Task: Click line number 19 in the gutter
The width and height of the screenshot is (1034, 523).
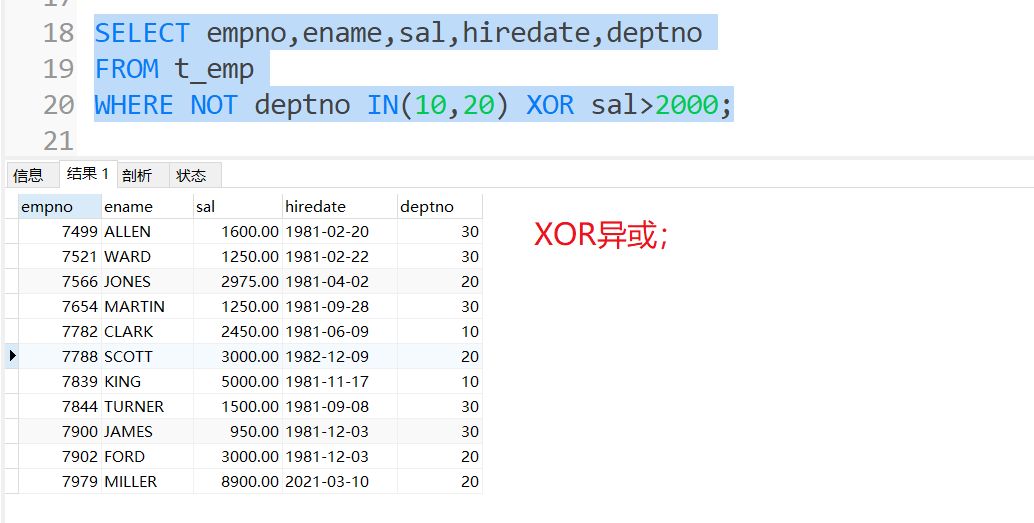Action: pos(58,69)
